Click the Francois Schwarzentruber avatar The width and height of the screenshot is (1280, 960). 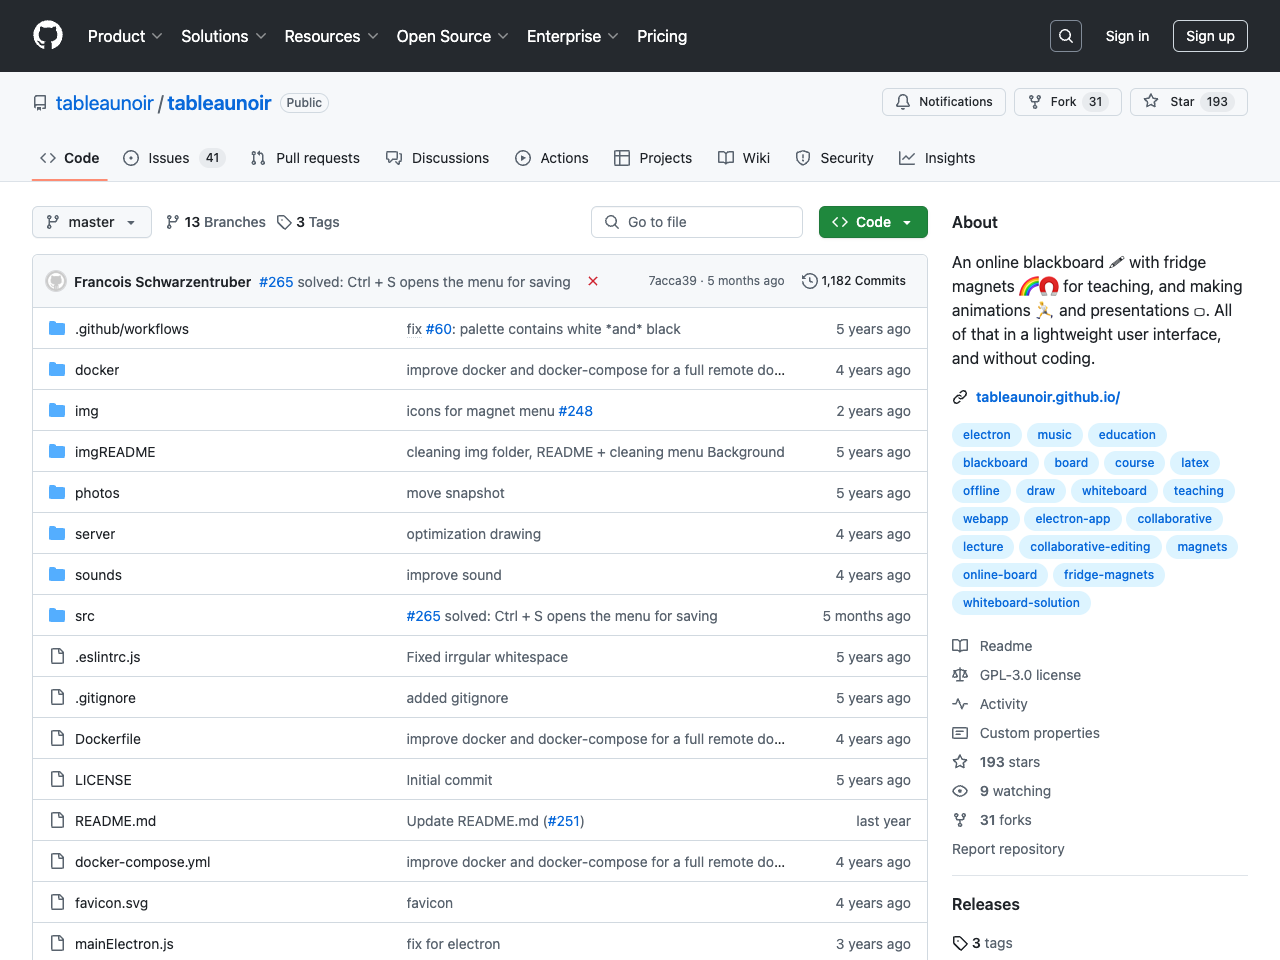click(x=56, y=281)
